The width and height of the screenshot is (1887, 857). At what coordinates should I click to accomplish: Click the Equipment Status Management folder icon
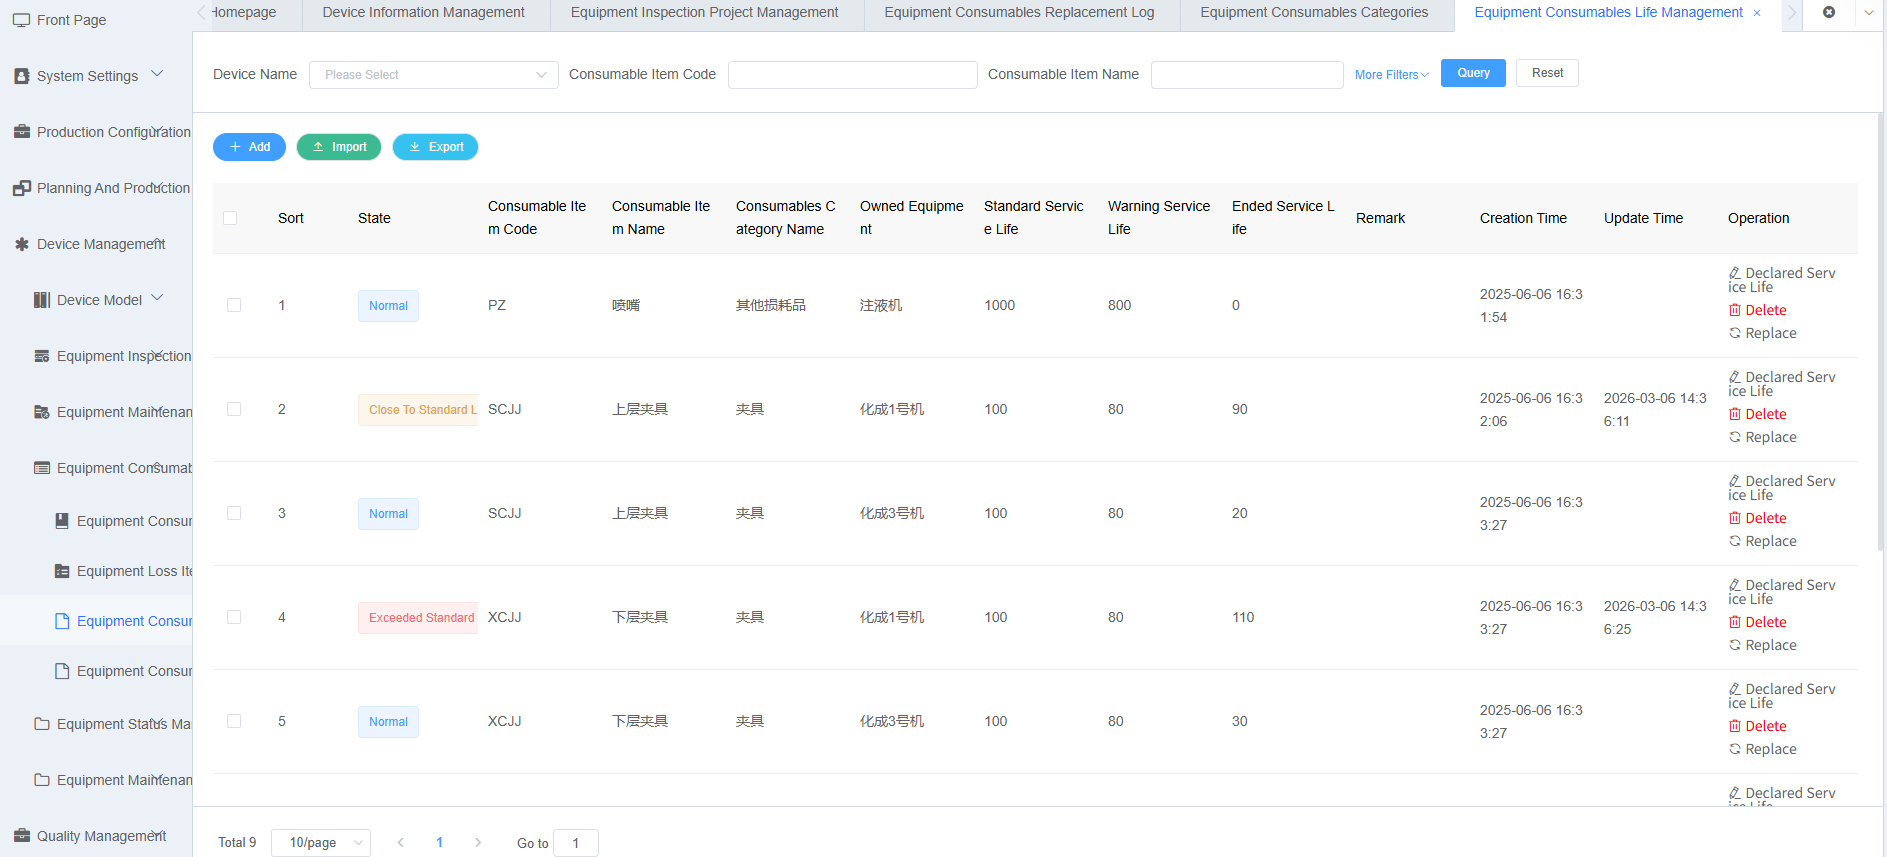(42, 724)
